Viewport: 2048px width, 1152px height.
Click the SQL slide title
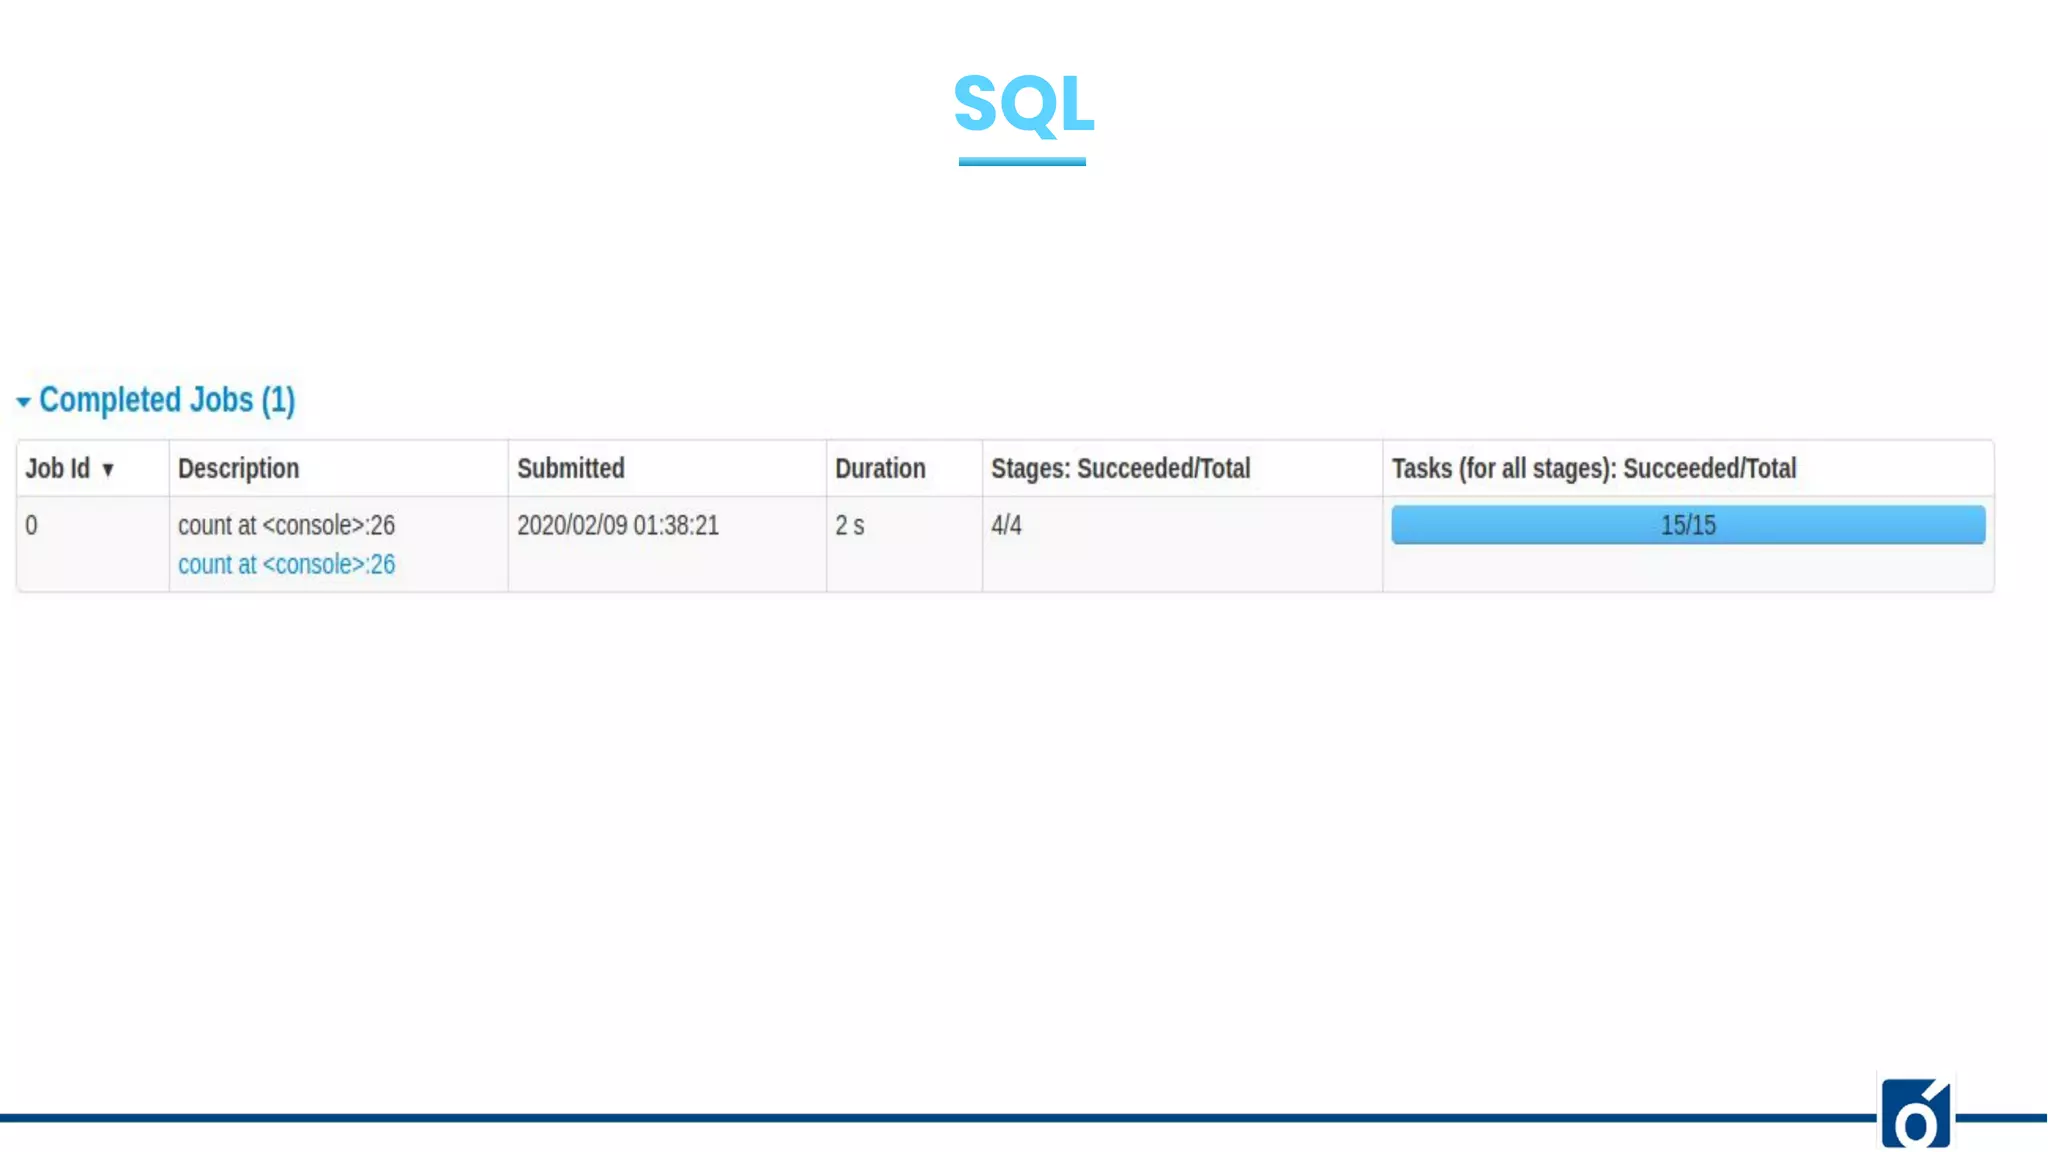coord(1023,103)
